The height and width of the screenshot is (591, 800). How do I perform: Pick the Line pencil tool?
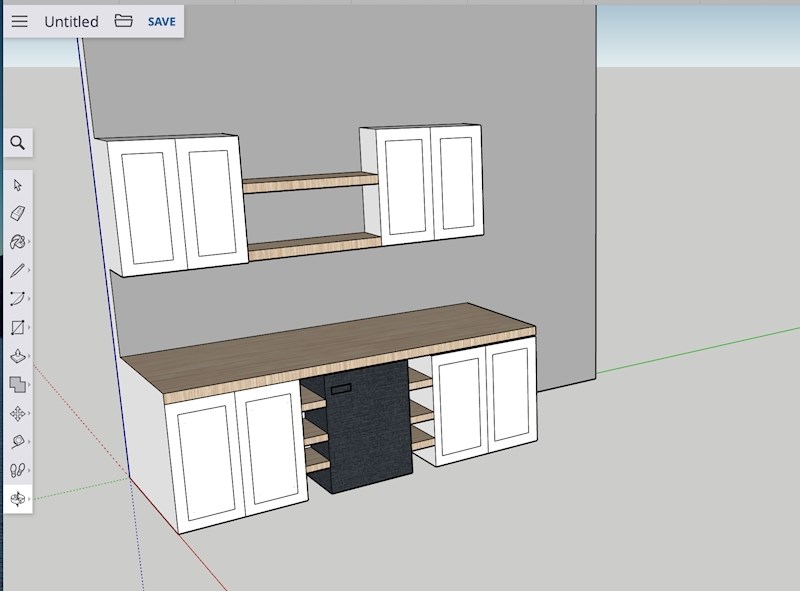click(x=17, y=270)
